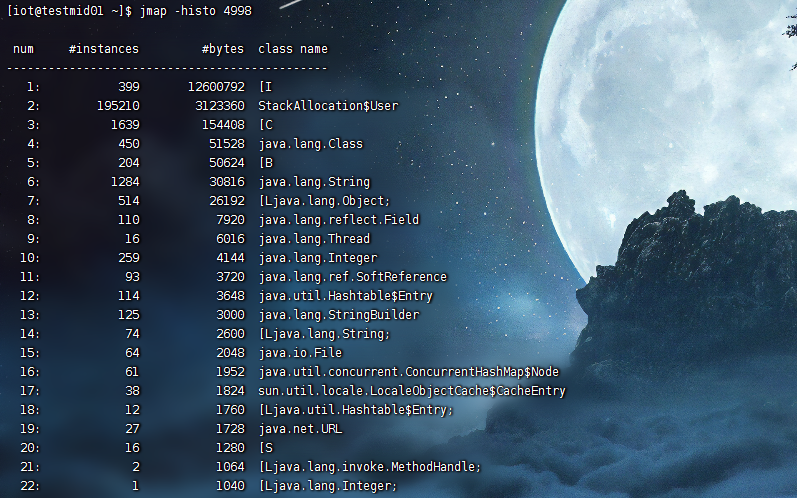Select 'java.util.Hashtable$Entry' in row 12

tap(346, 296)
